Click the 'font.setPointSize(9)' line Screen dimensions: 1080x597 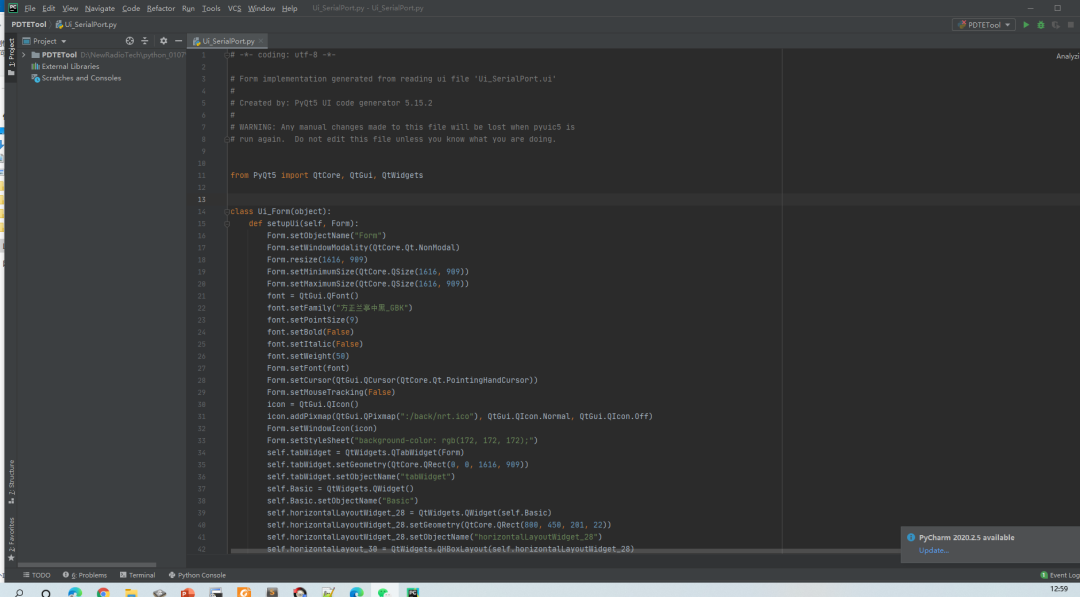coord(313,320)
